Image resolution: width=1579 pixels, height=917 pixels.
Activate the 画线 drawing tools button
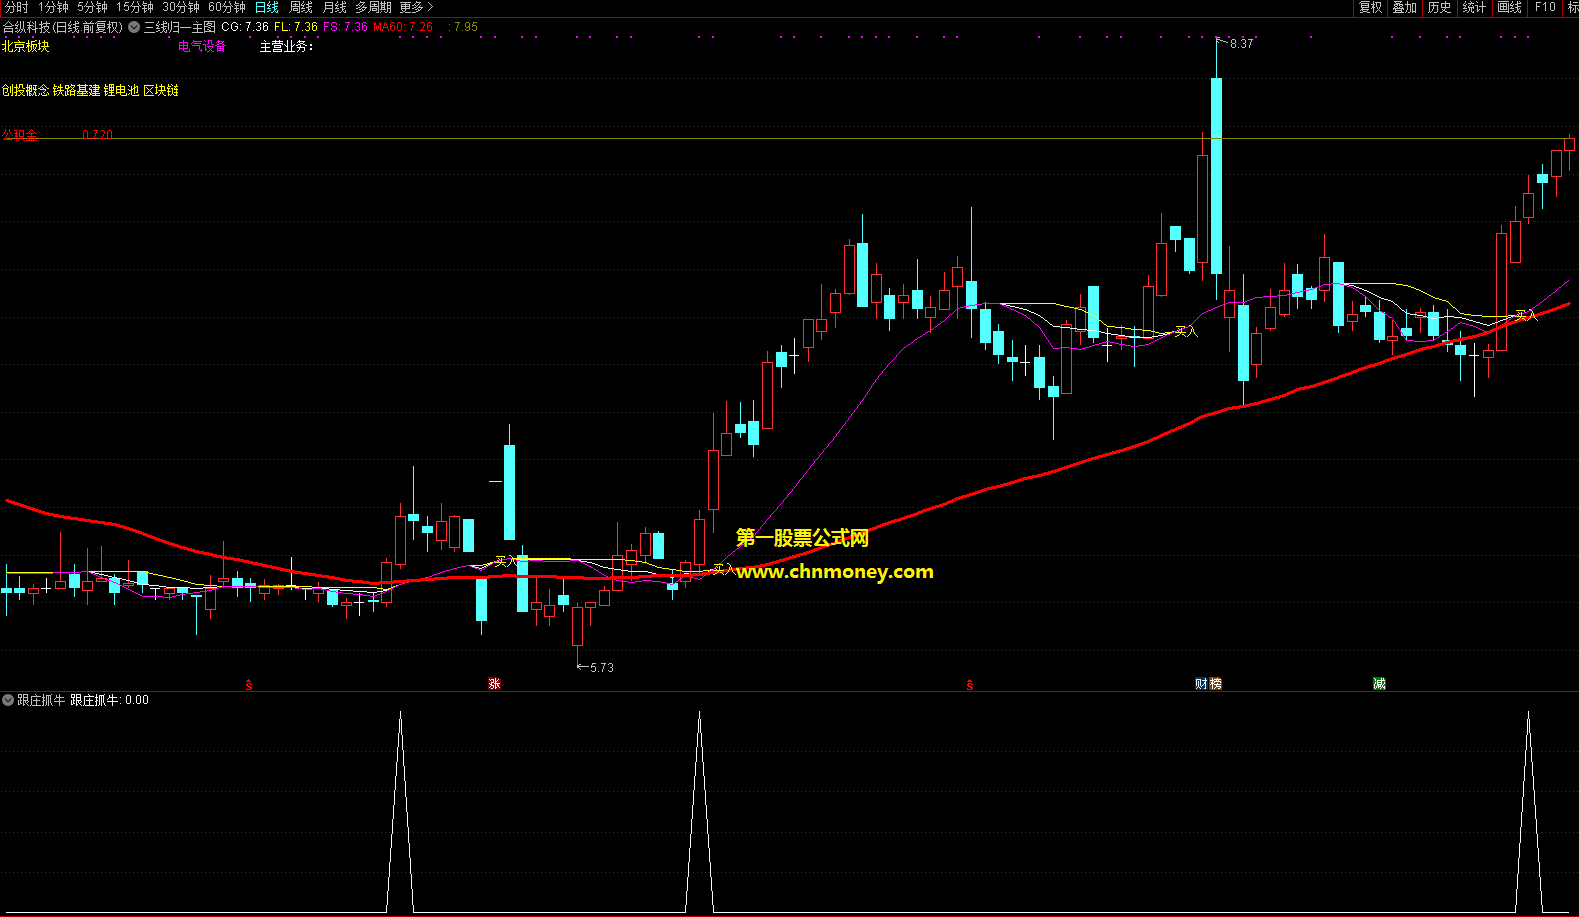1510,7
